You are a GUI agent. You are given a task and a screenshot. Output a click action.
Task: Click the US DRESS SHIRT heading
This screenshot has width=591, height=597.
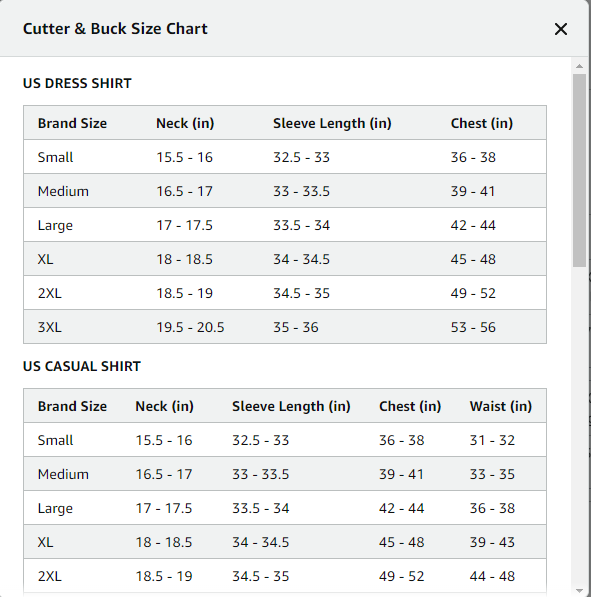[x=77, y=83]
